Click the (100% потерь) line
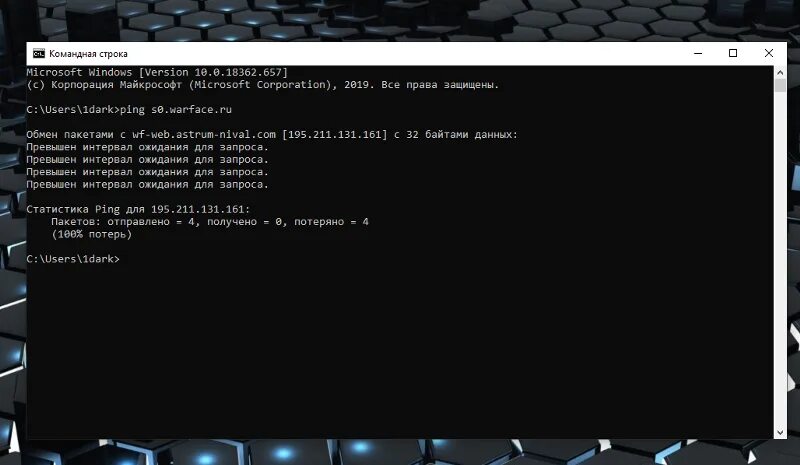800x465 pixels. tap(91, 234)
